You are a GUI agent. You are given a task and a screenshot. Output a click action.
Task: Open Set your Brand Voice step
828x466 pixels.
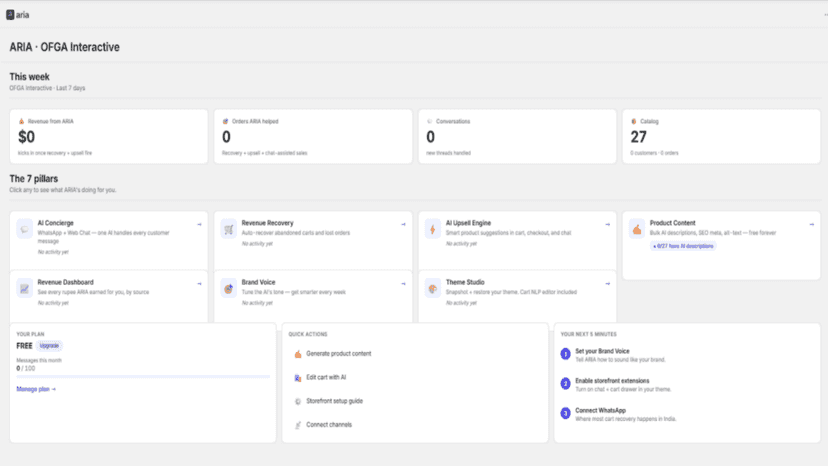click(x=602, y=351)
